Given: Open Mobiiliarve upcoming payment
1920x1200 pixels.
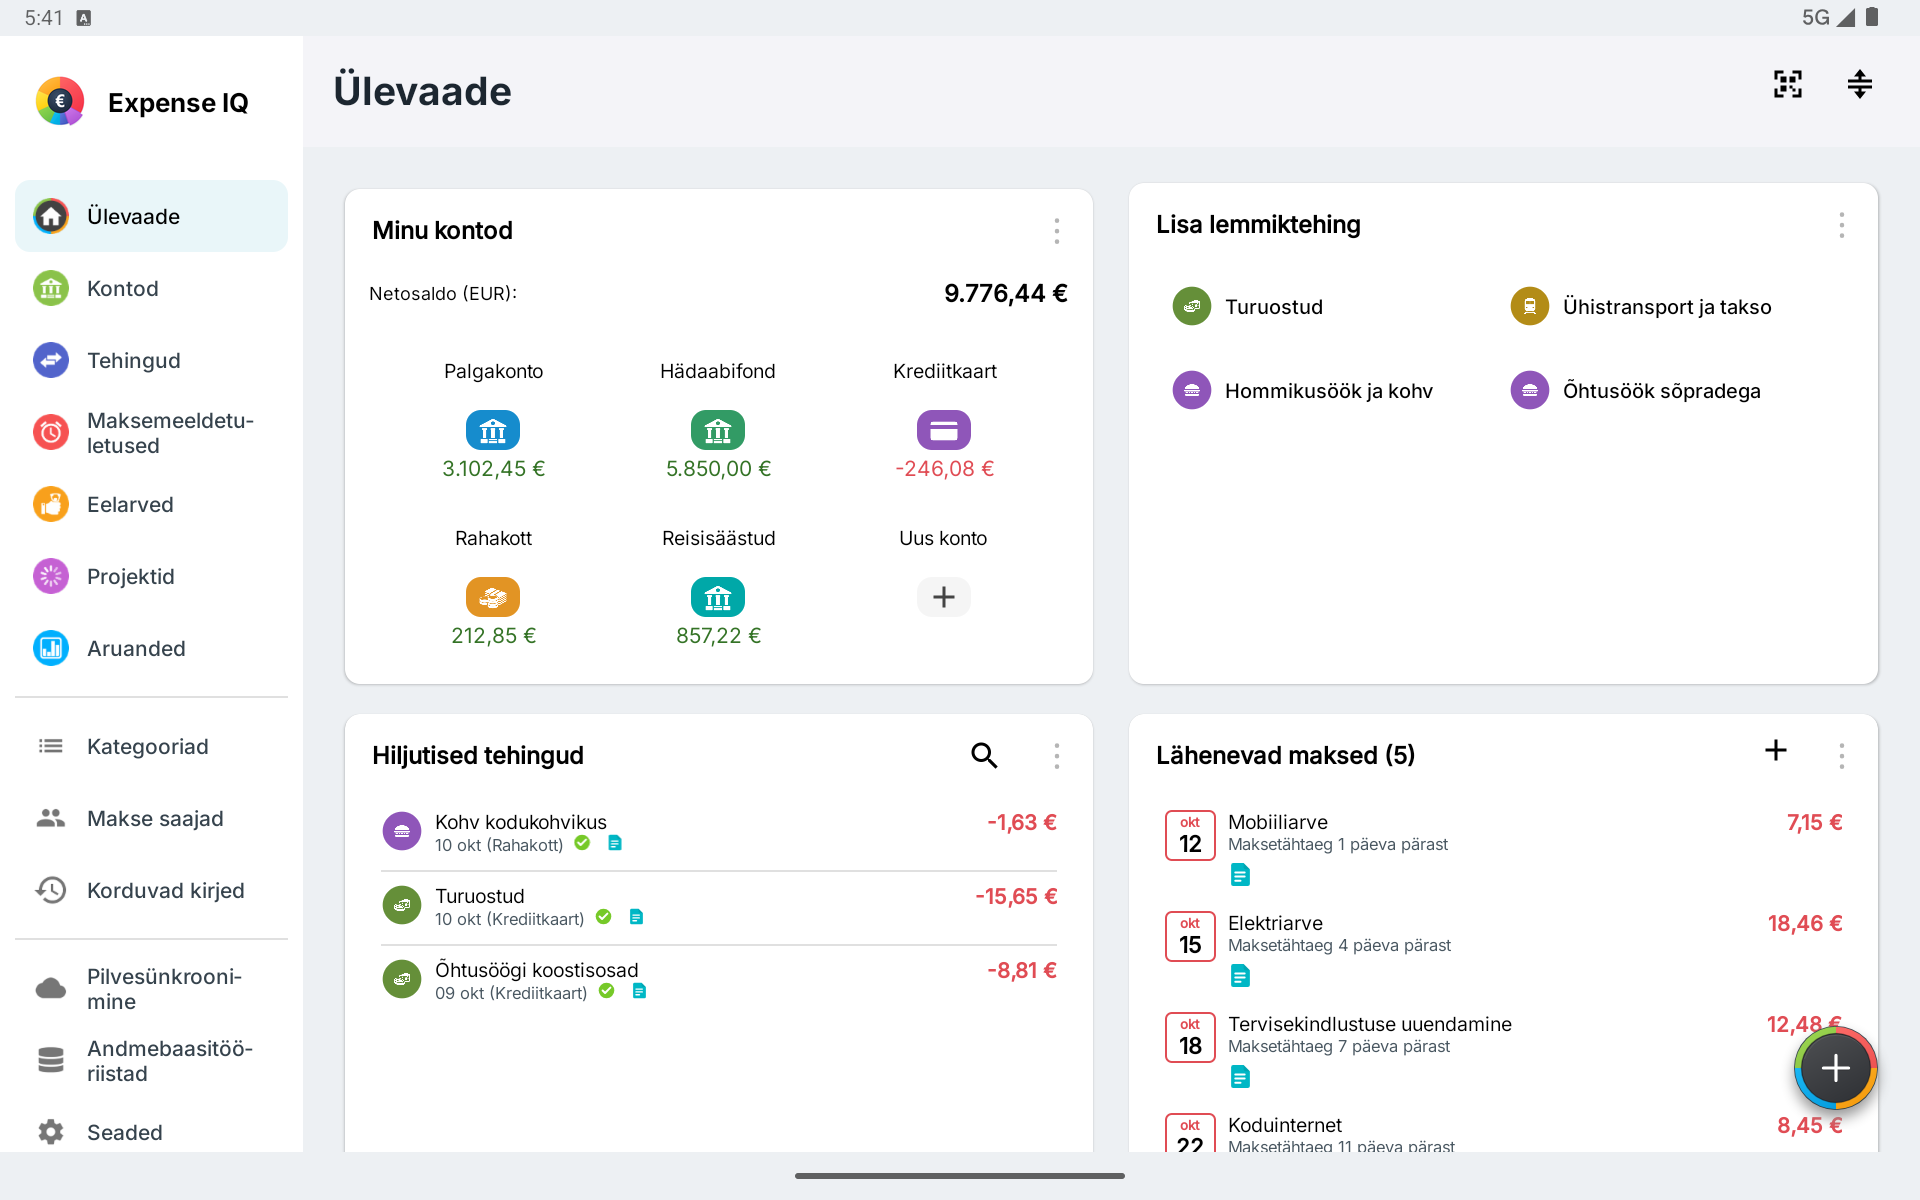Looking at the screenshot, I should (x=1503, y=847).
